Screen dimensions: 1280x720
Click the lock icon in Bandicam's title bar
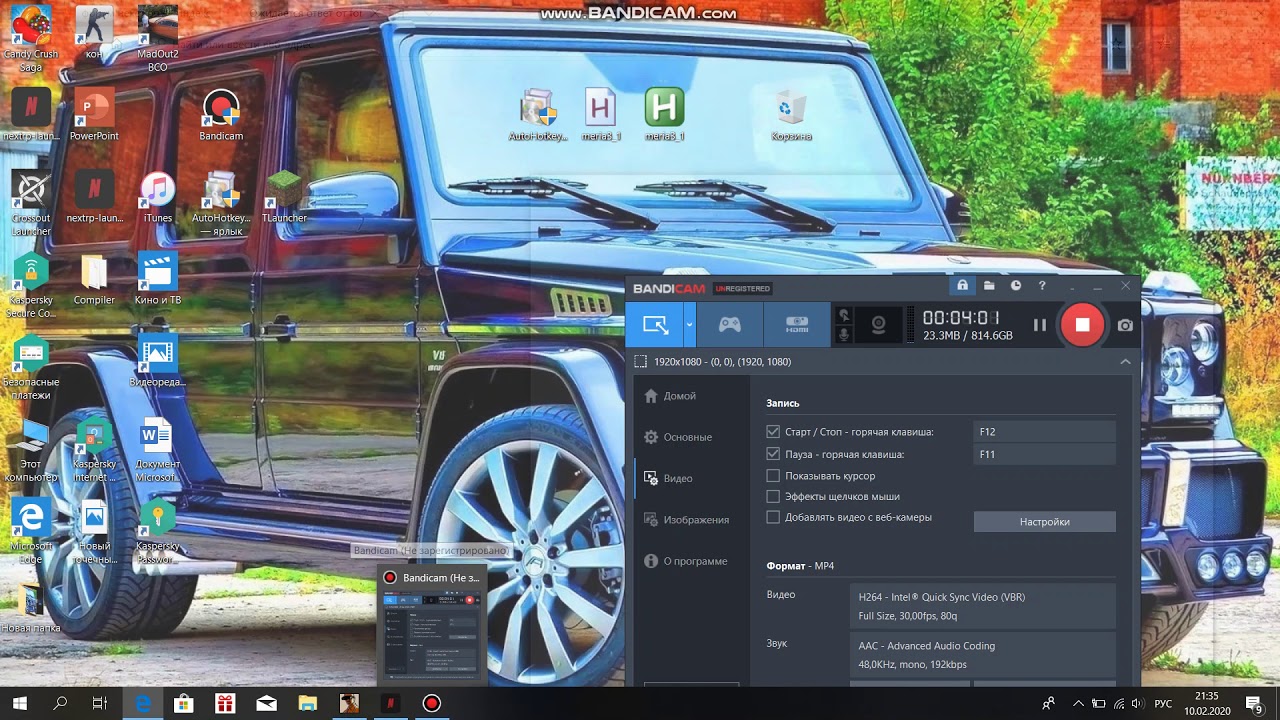[x=962, y=286]
